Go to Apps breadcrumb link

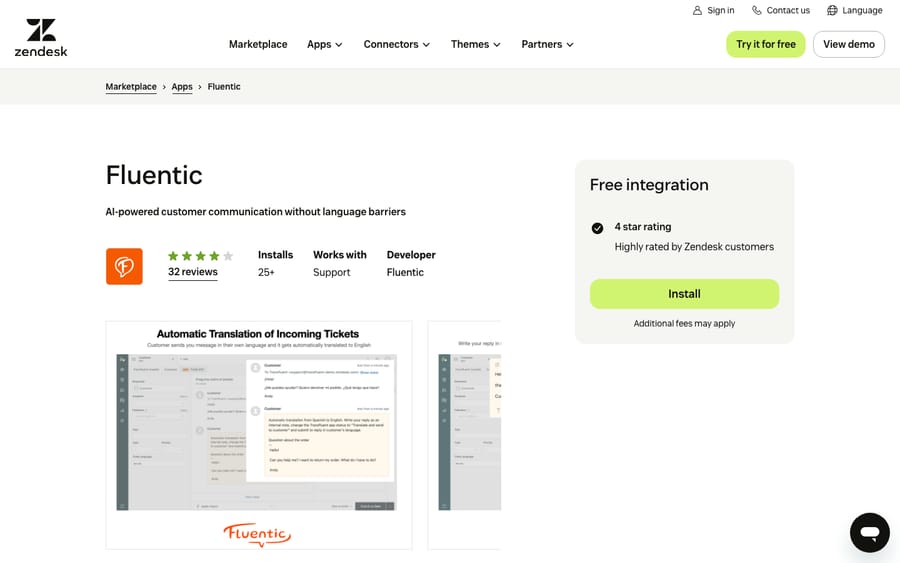coord(182,87)
